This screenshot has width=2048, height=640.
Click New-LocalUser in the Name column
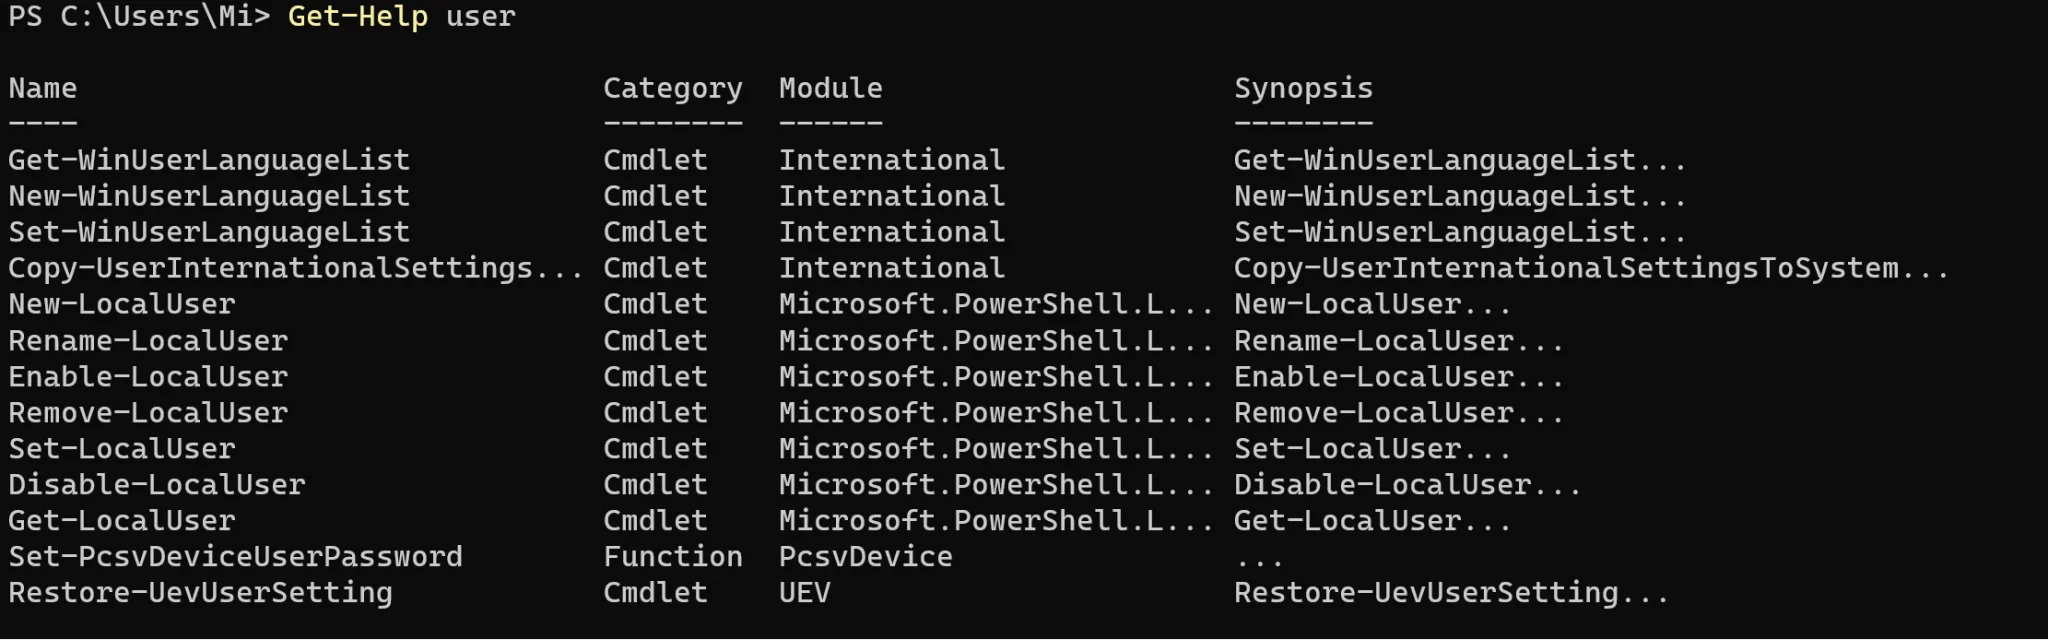click(122, 305)
